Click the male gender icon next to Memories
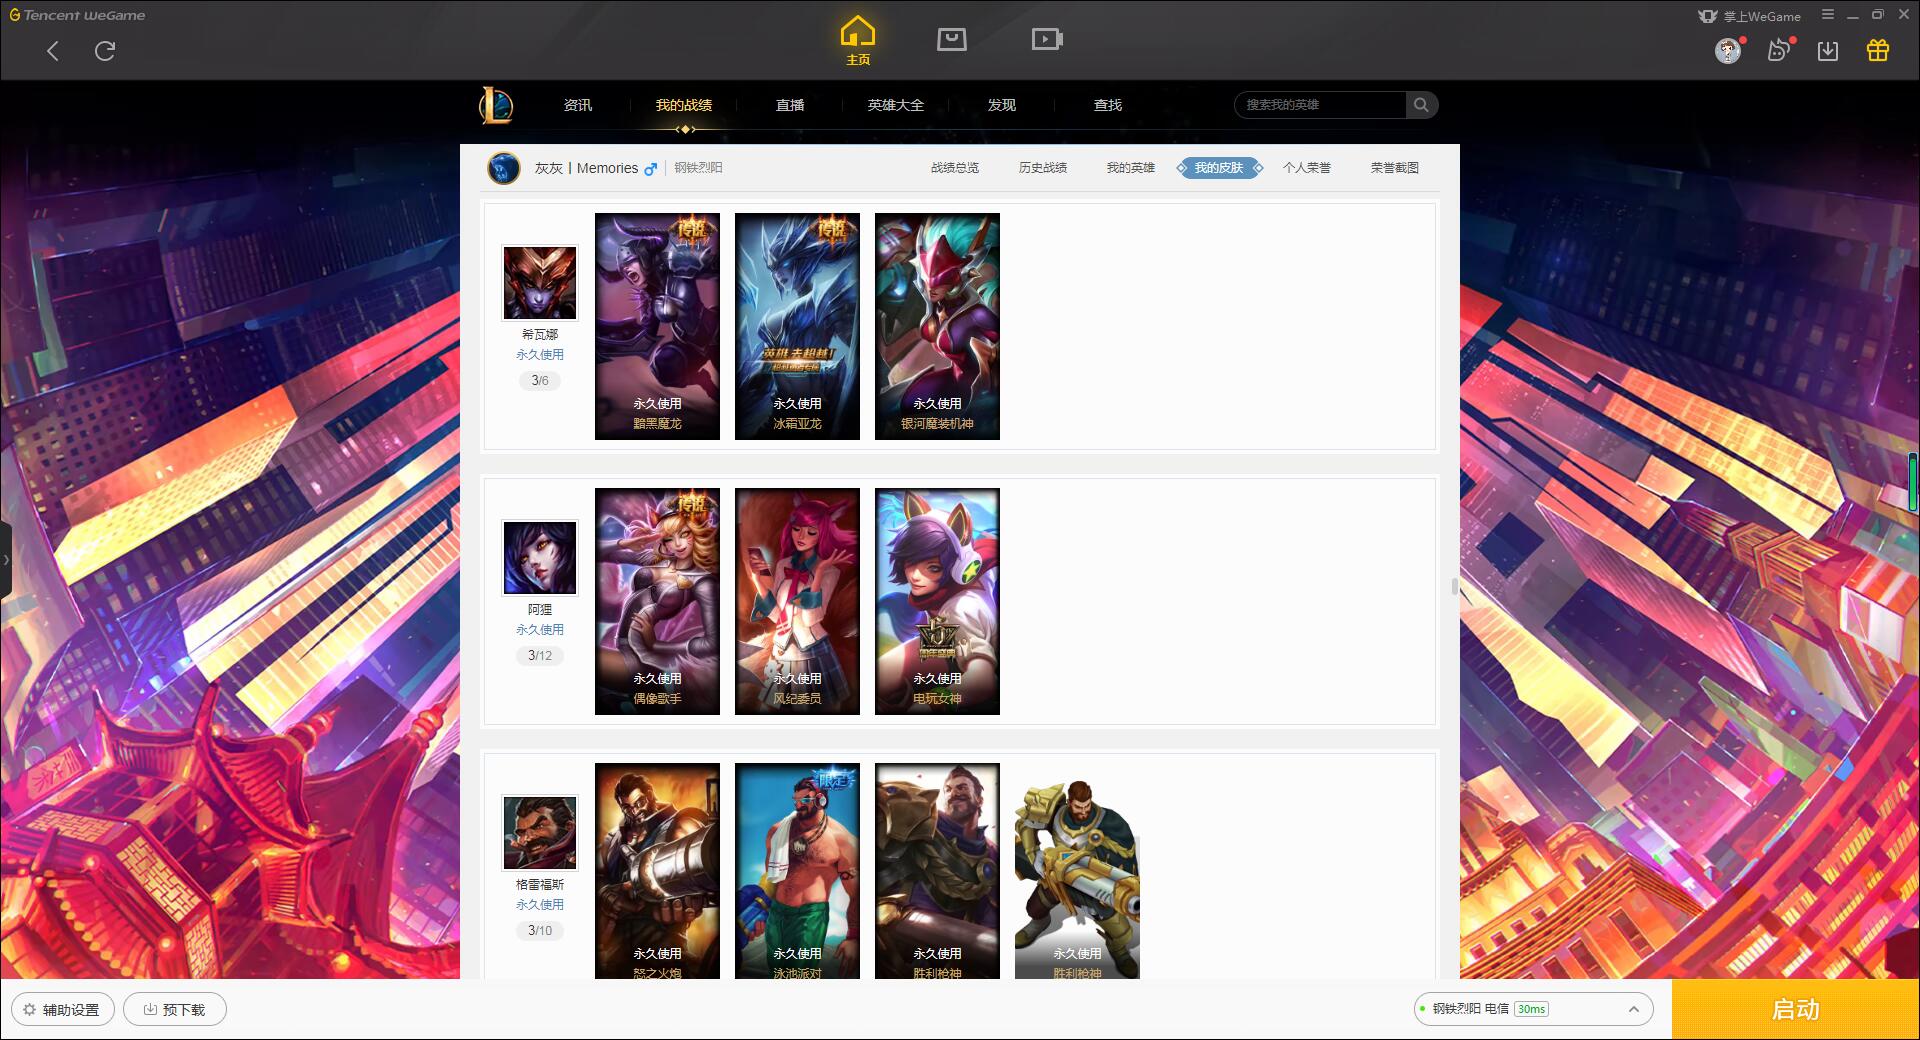The height and width of the screenshot is (1040, 1920). [651, 169]
